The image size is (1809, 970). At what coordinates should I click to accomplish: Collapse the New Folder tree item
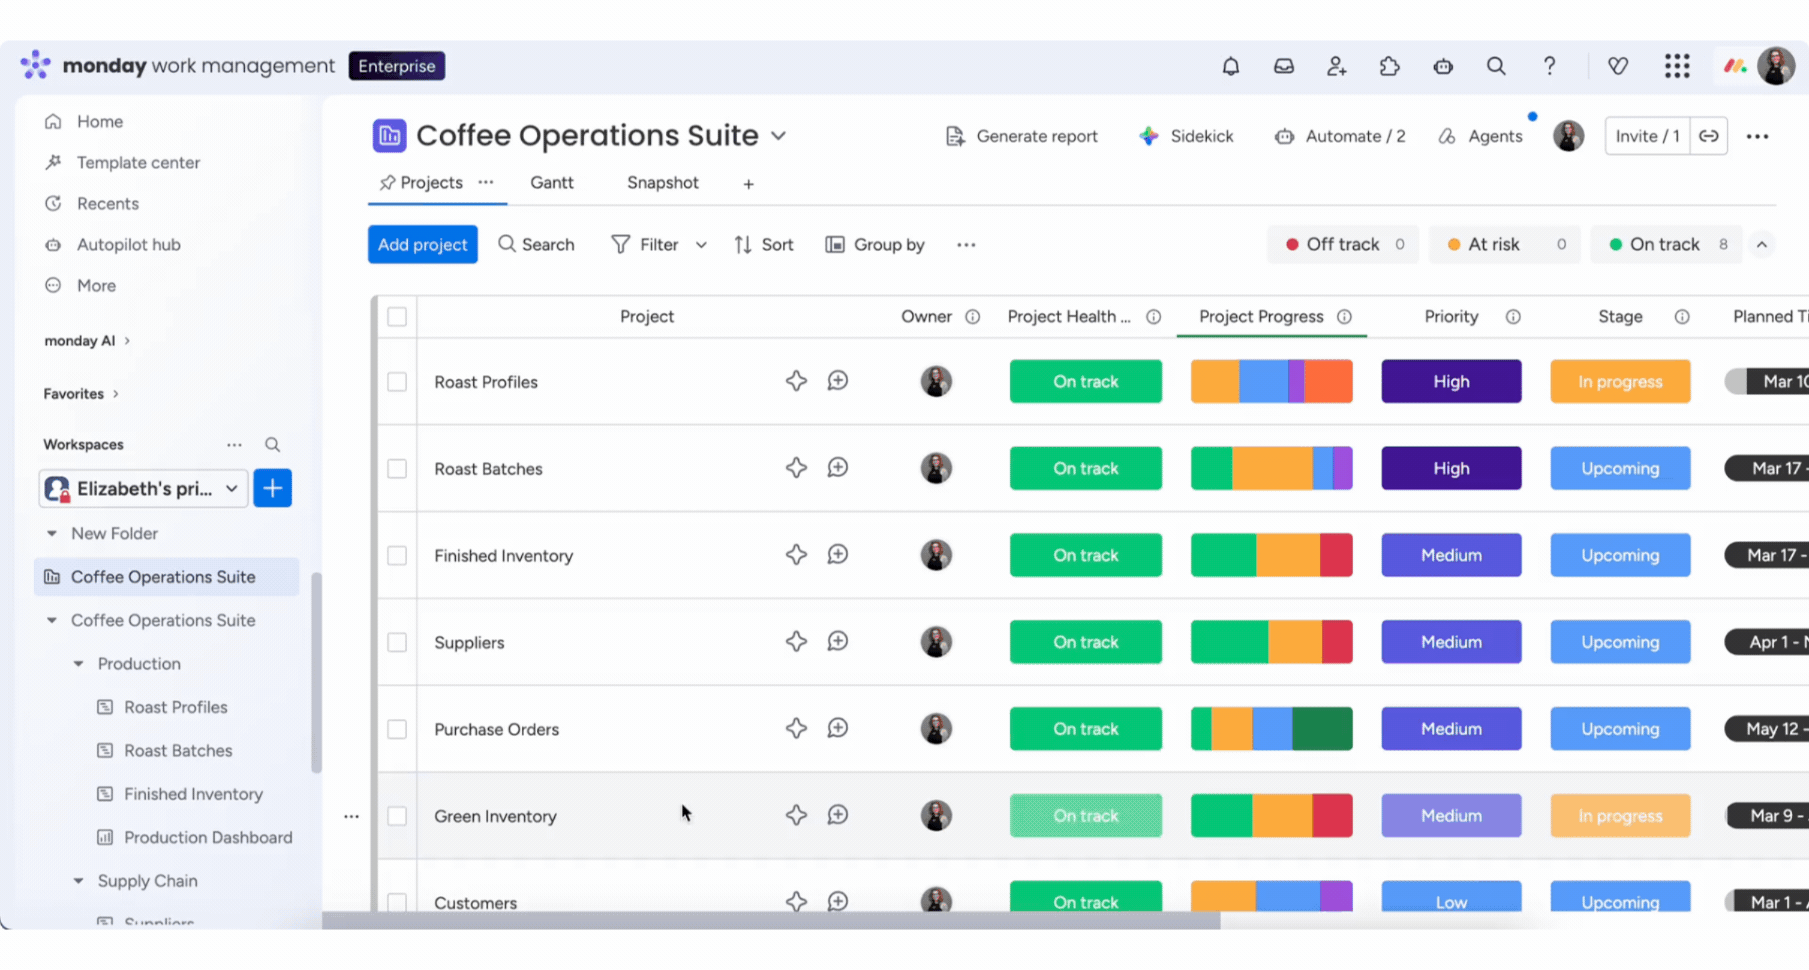point(52,534)
